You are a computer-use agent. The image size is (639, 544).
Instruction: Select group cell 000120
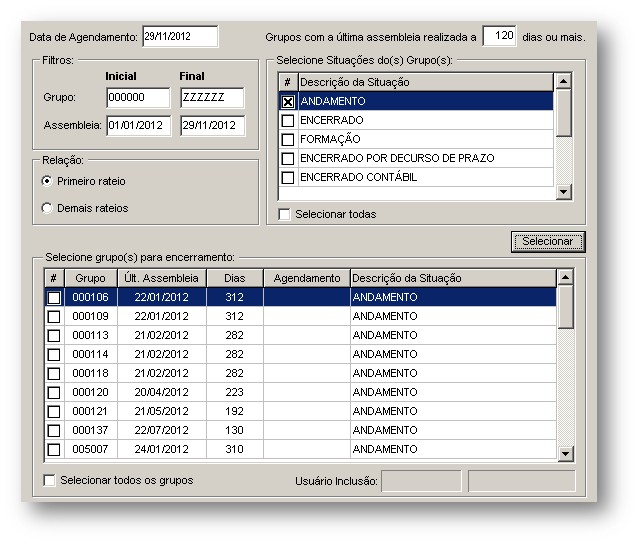(x=90, y=392)
